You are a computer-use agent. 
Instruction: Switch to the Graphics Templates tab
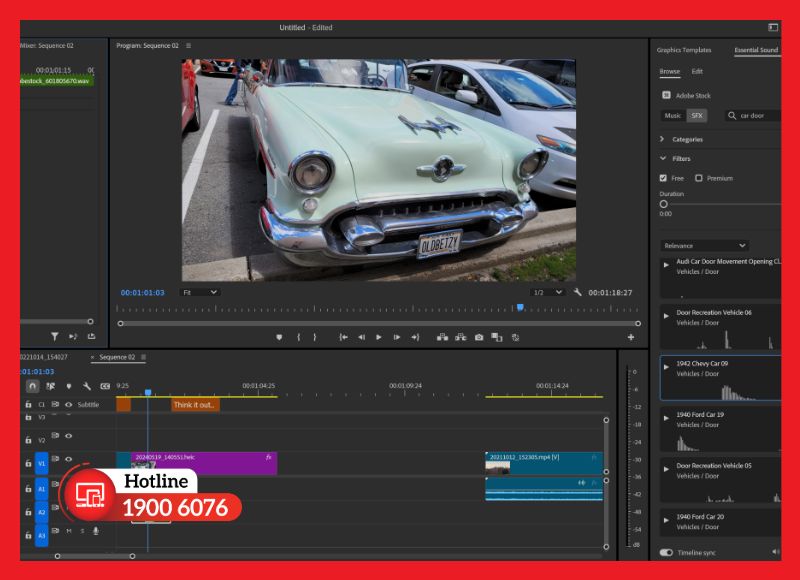pos(684,50)
